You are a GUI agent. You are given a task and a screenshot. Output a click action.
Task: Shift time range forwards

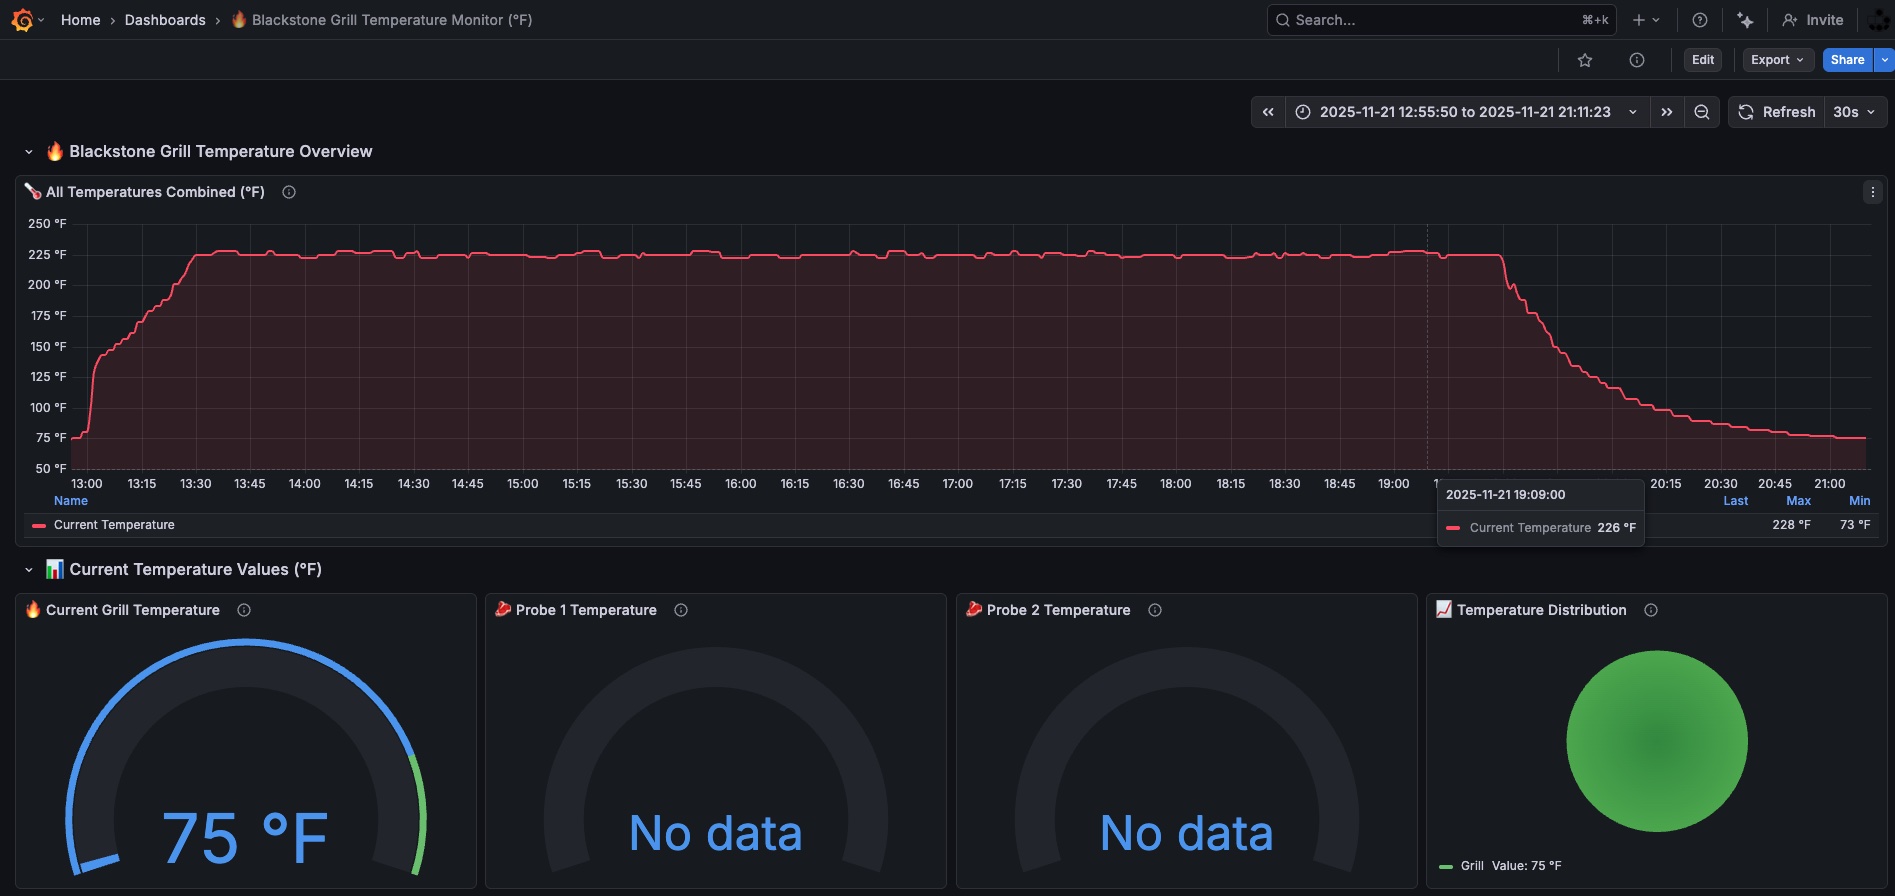point(1666,112)
